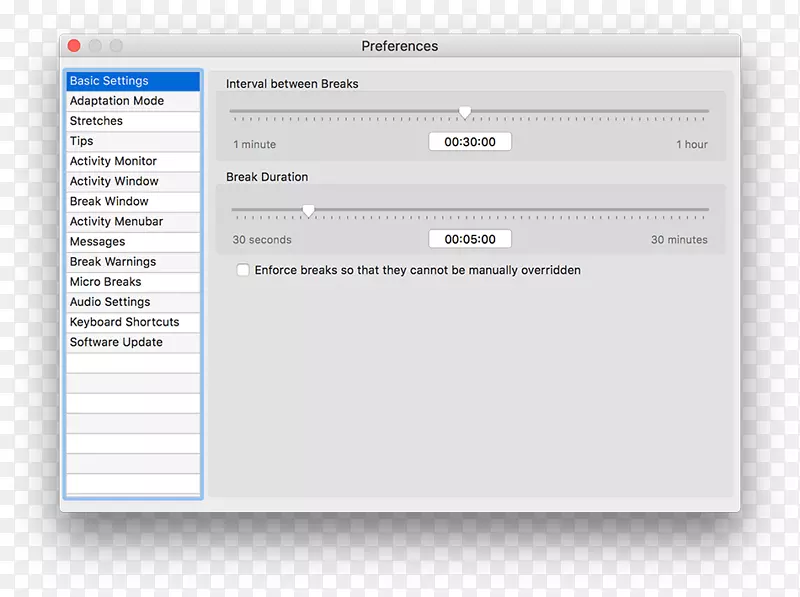Click the Break Duration slider thumb
Screen dimensions: 800x597
[308, 210]
